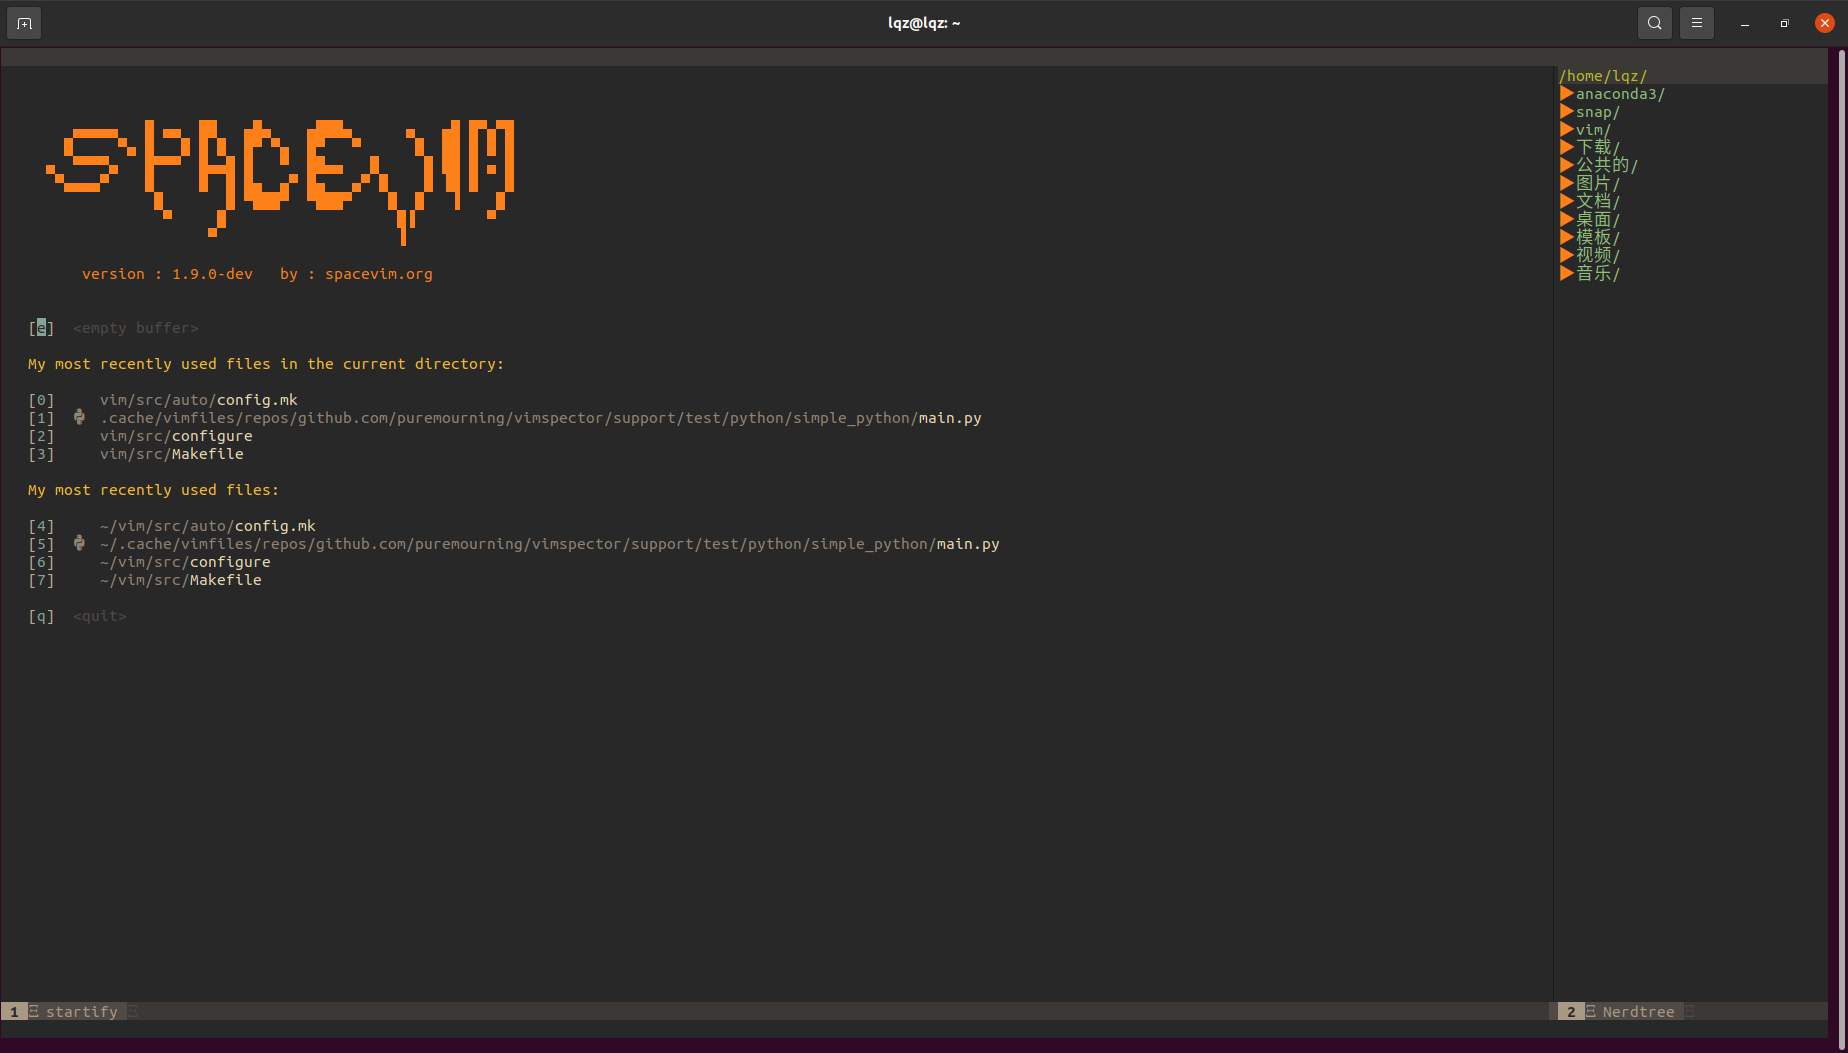The height and width of the screenshot is (1053, 1848).
Task: Click version : 1.9.0-dev text
Action: click(x=167, y=274)
